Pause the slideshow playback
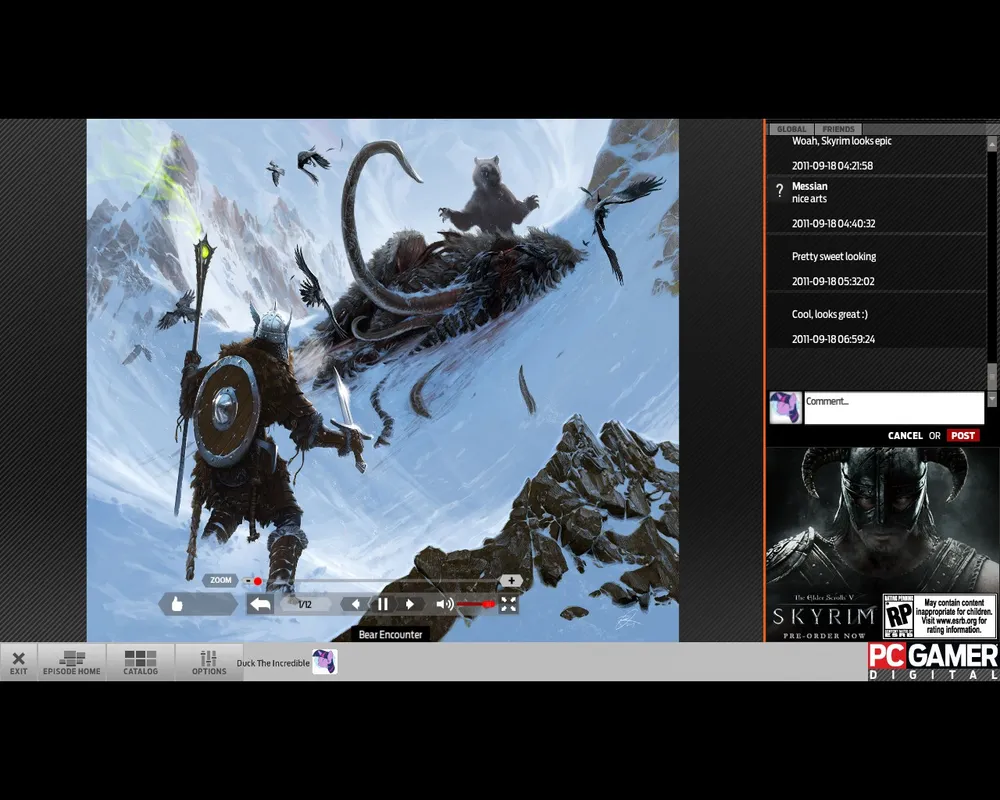 (382, 604)
